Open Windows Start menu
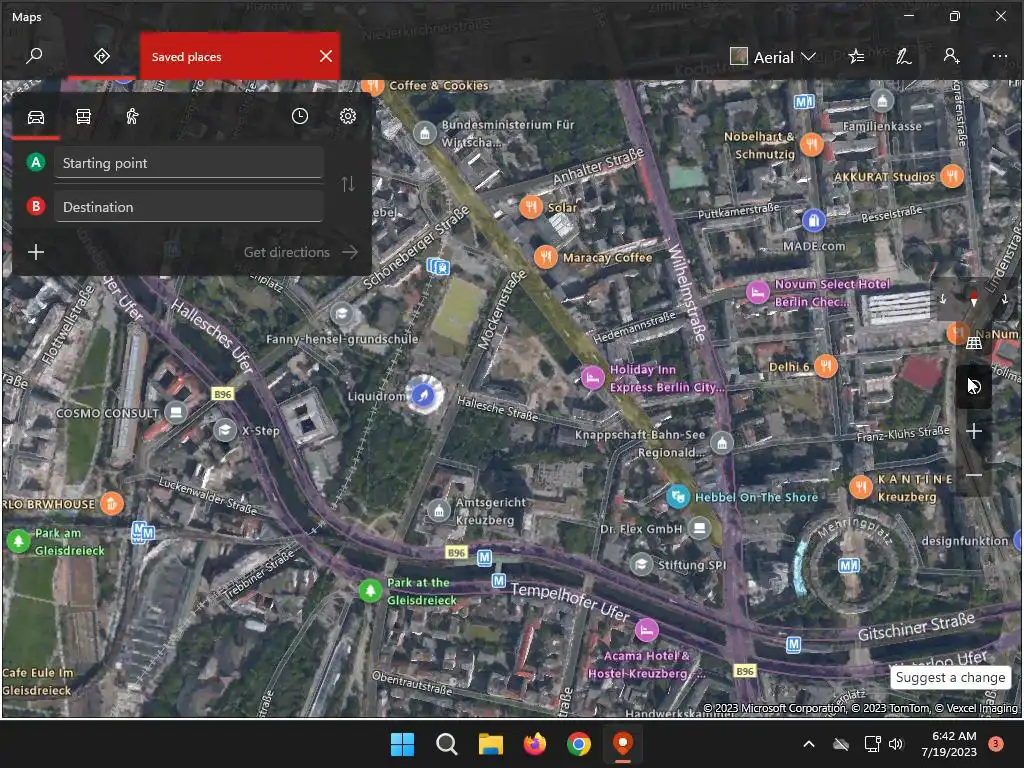Screen dimensions: 1024x768 (402, 744)
